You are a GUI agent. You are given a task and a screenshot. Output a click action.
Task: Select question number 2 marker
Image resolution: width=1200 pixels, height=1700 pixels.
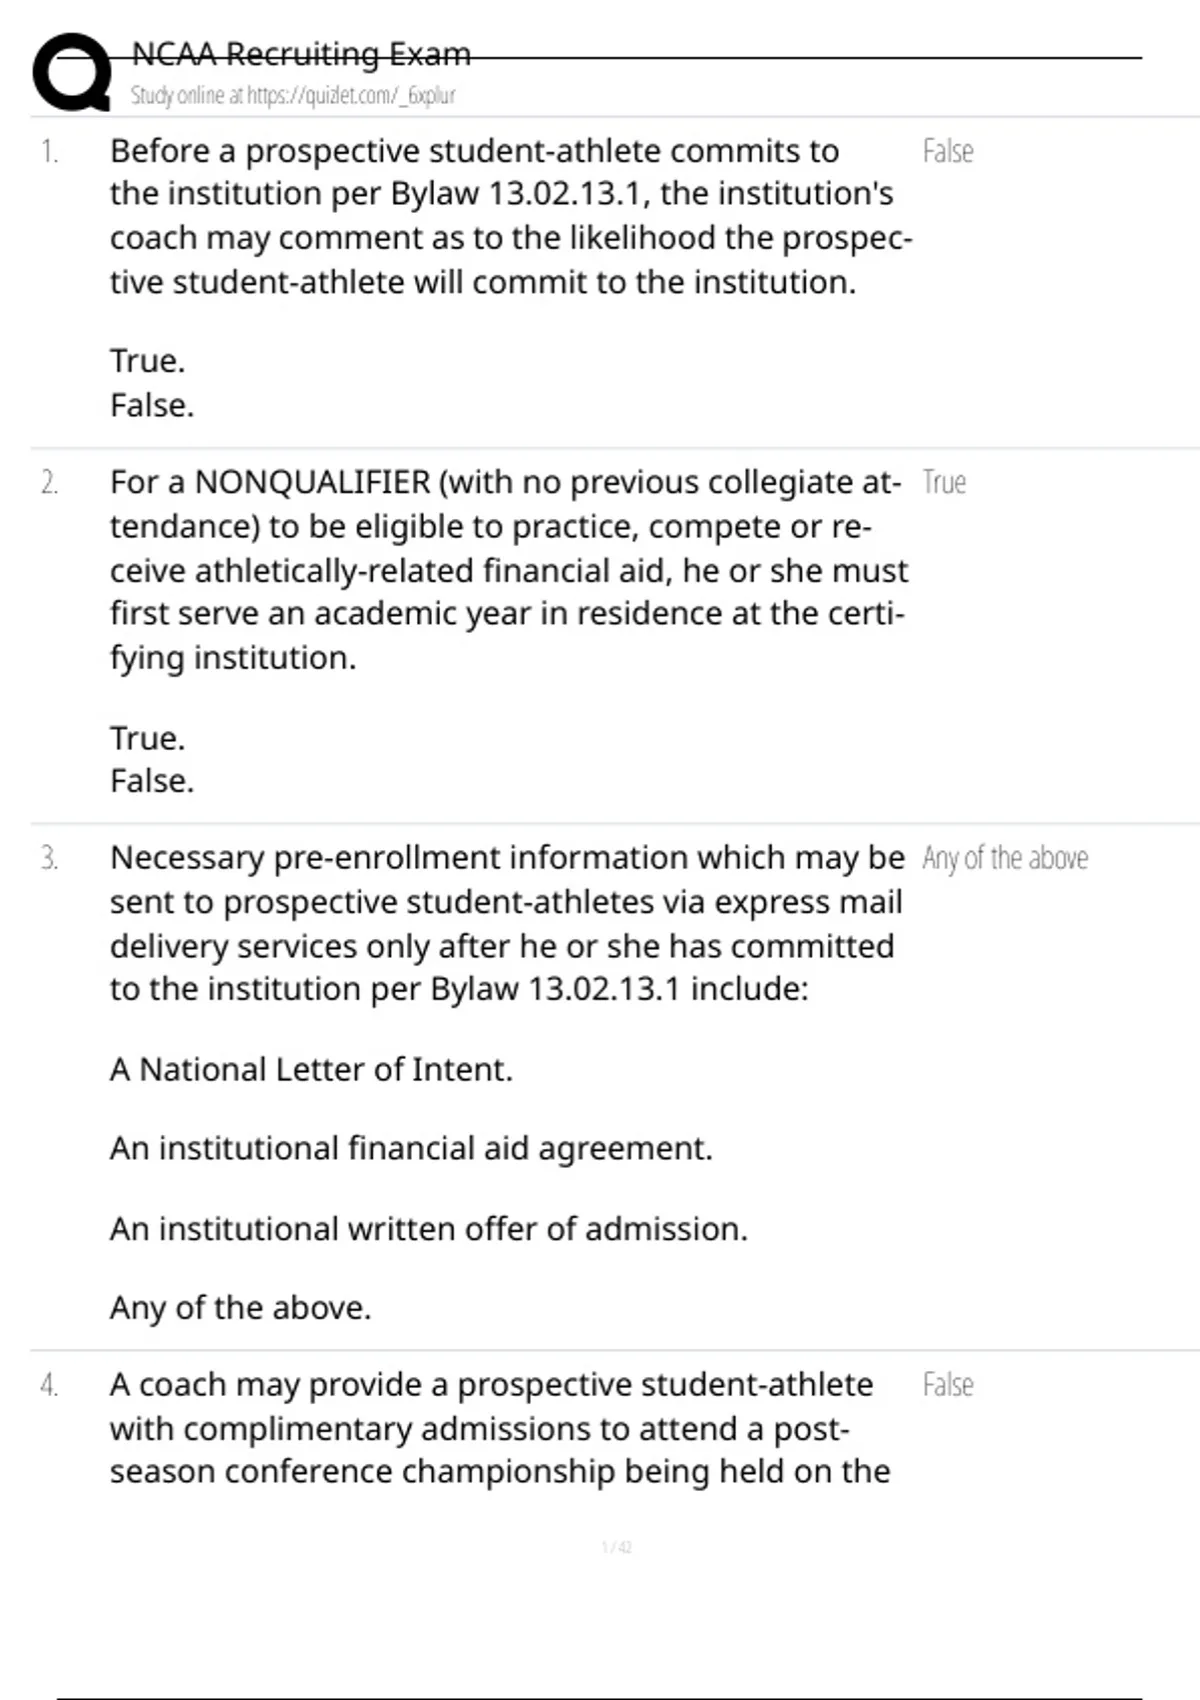pos(49,483)
